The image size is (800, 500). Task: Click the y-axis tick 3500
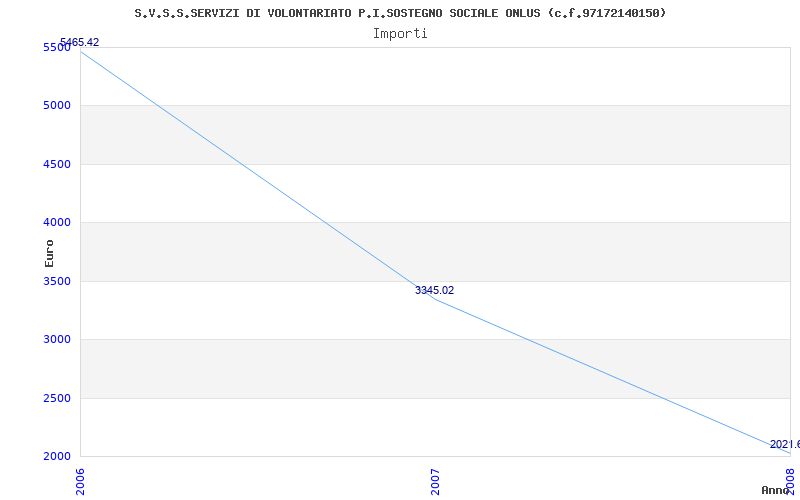click(x=56, y=281)
